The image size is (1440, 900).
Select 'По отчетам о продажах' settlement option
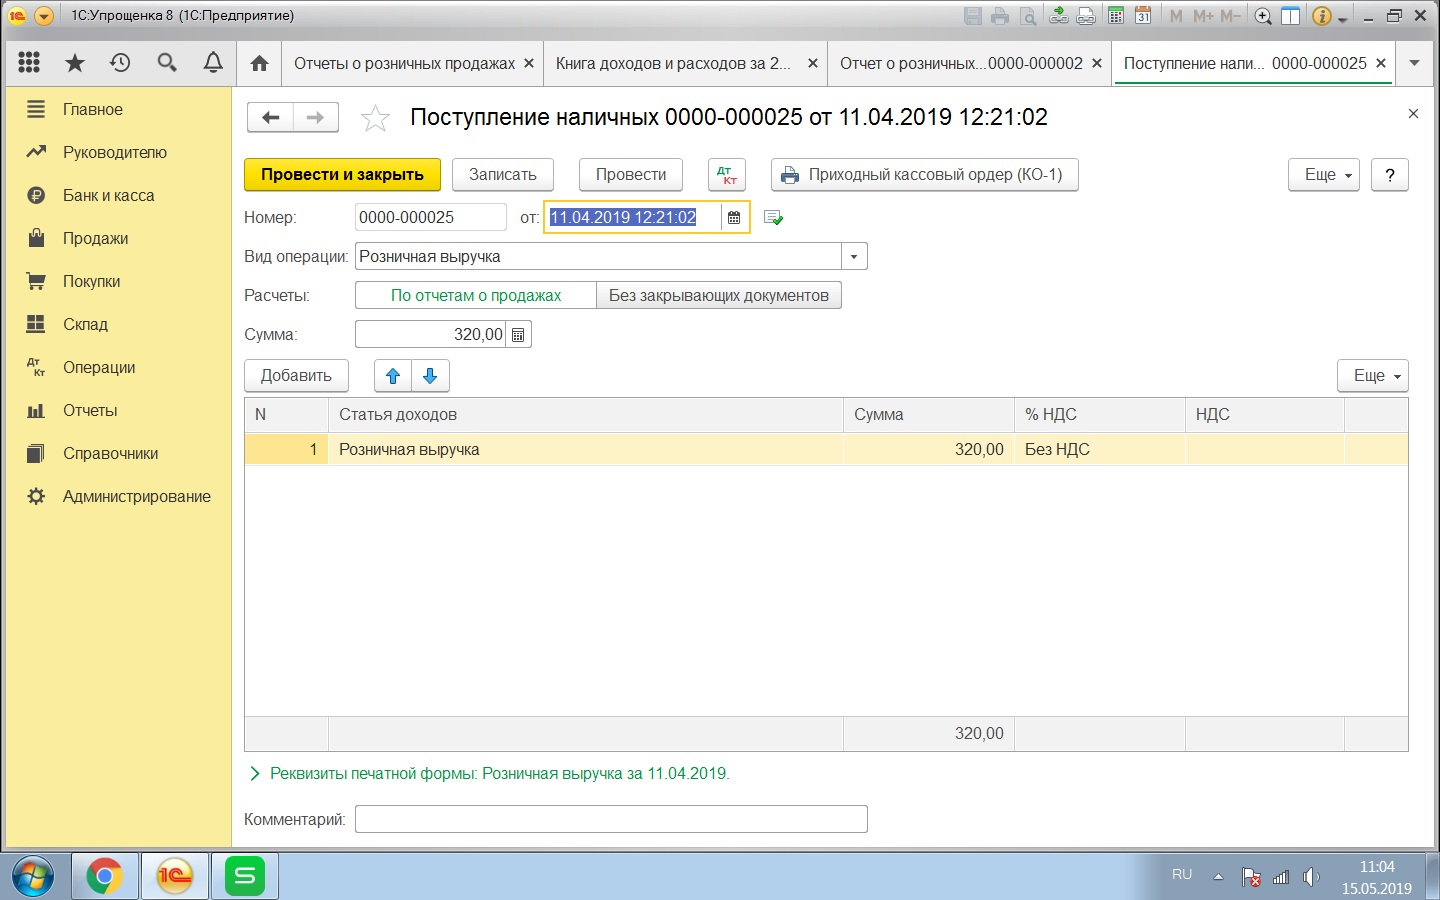pos(476,295)
